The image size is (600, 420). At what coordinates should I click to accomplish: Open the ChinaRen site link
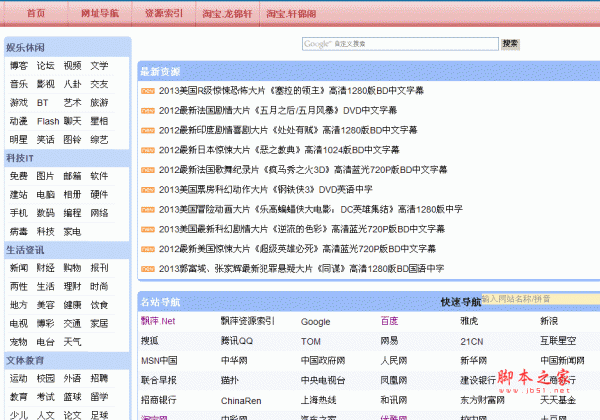241,401
